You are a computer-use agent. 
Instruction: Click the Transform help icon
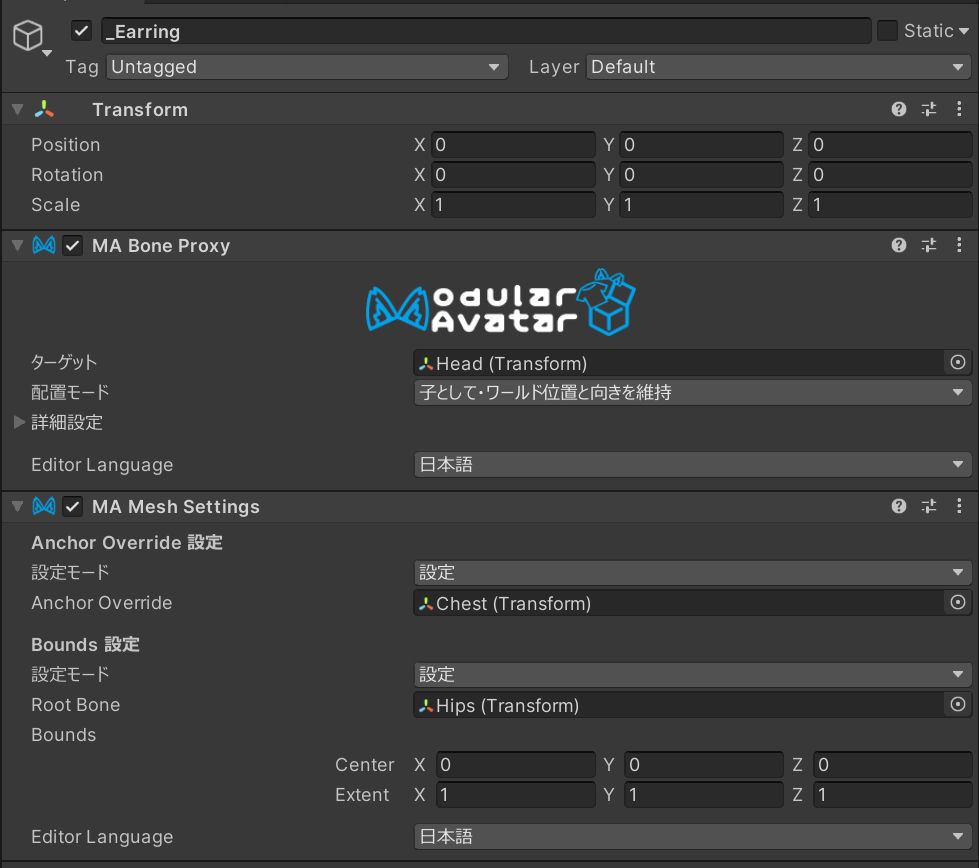pos(897,109)
